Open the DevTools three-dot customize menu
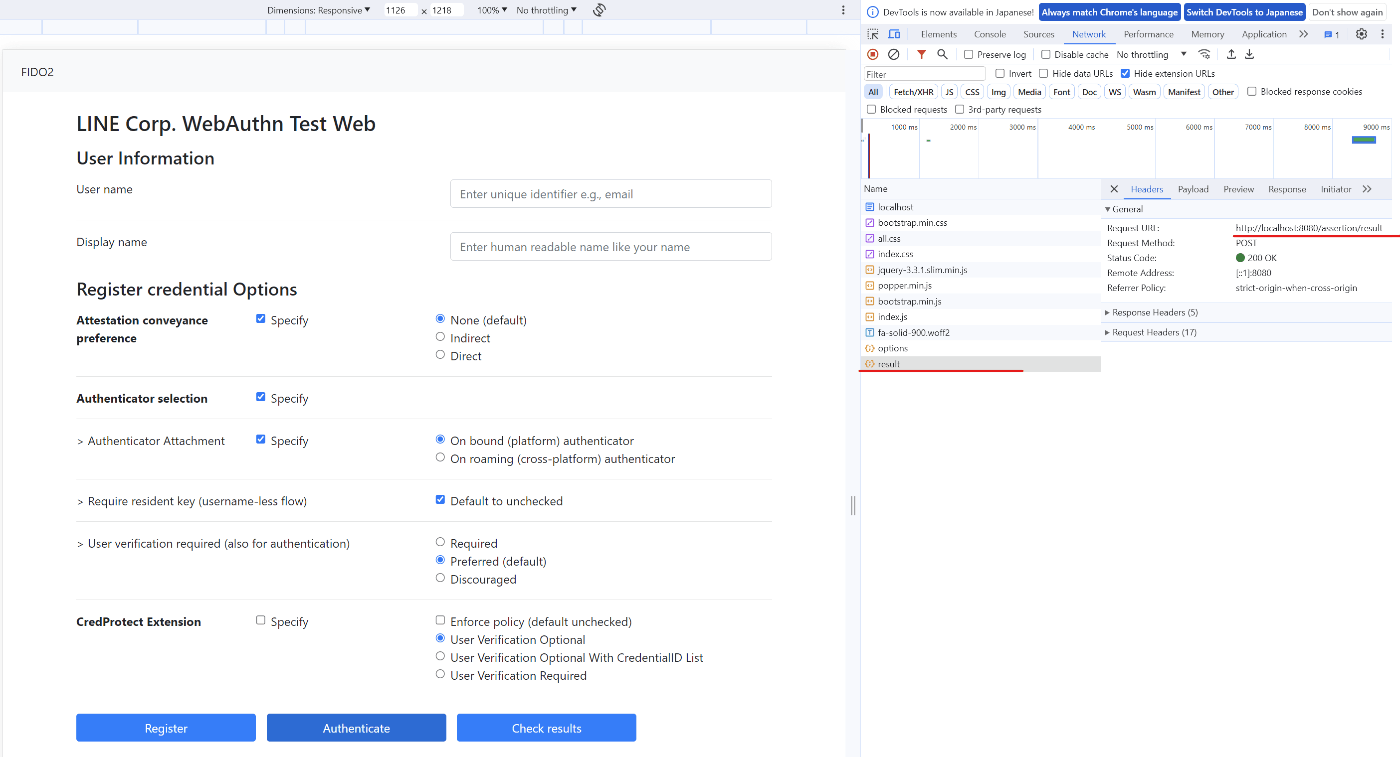The height and width of the screenshot is (757, 1400). [x=1383, y=34]
